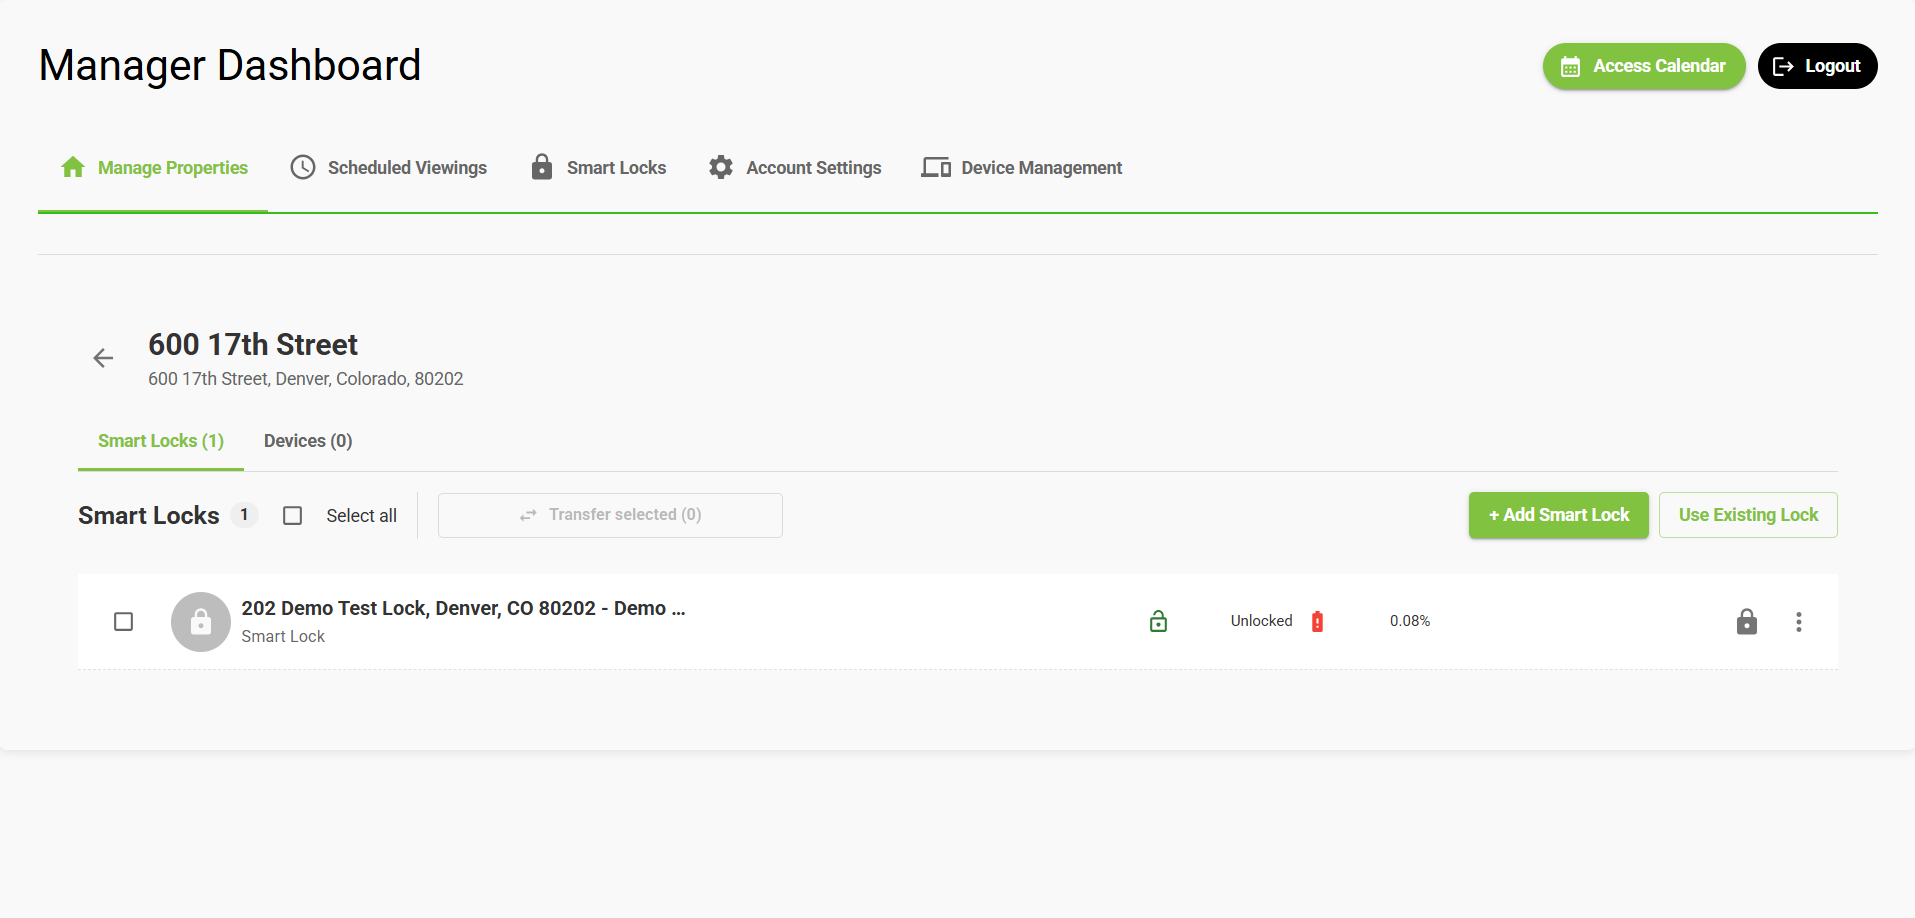Go to the Device Management tab

pos(1022,168)
